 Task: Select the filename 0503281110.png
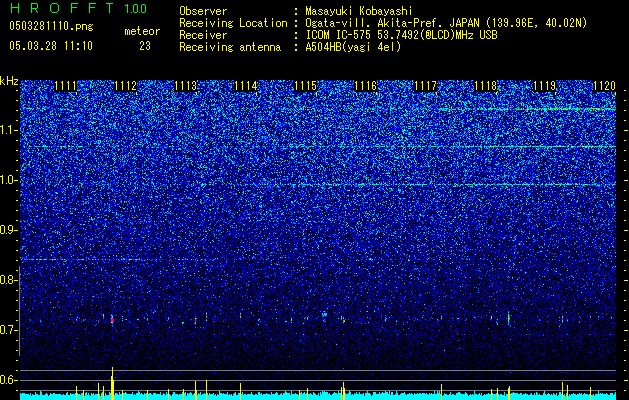point(51,26)
